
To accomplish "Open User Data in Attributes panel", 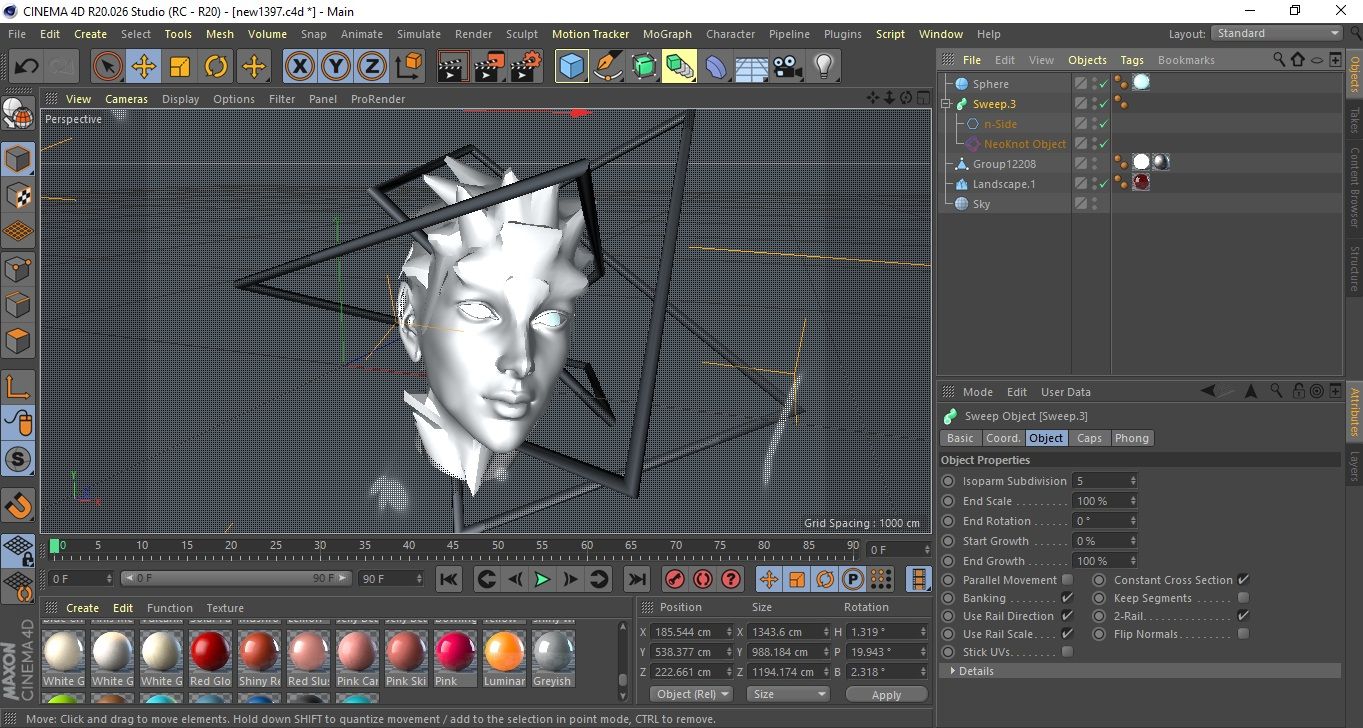I will [x=1066, y=392].
